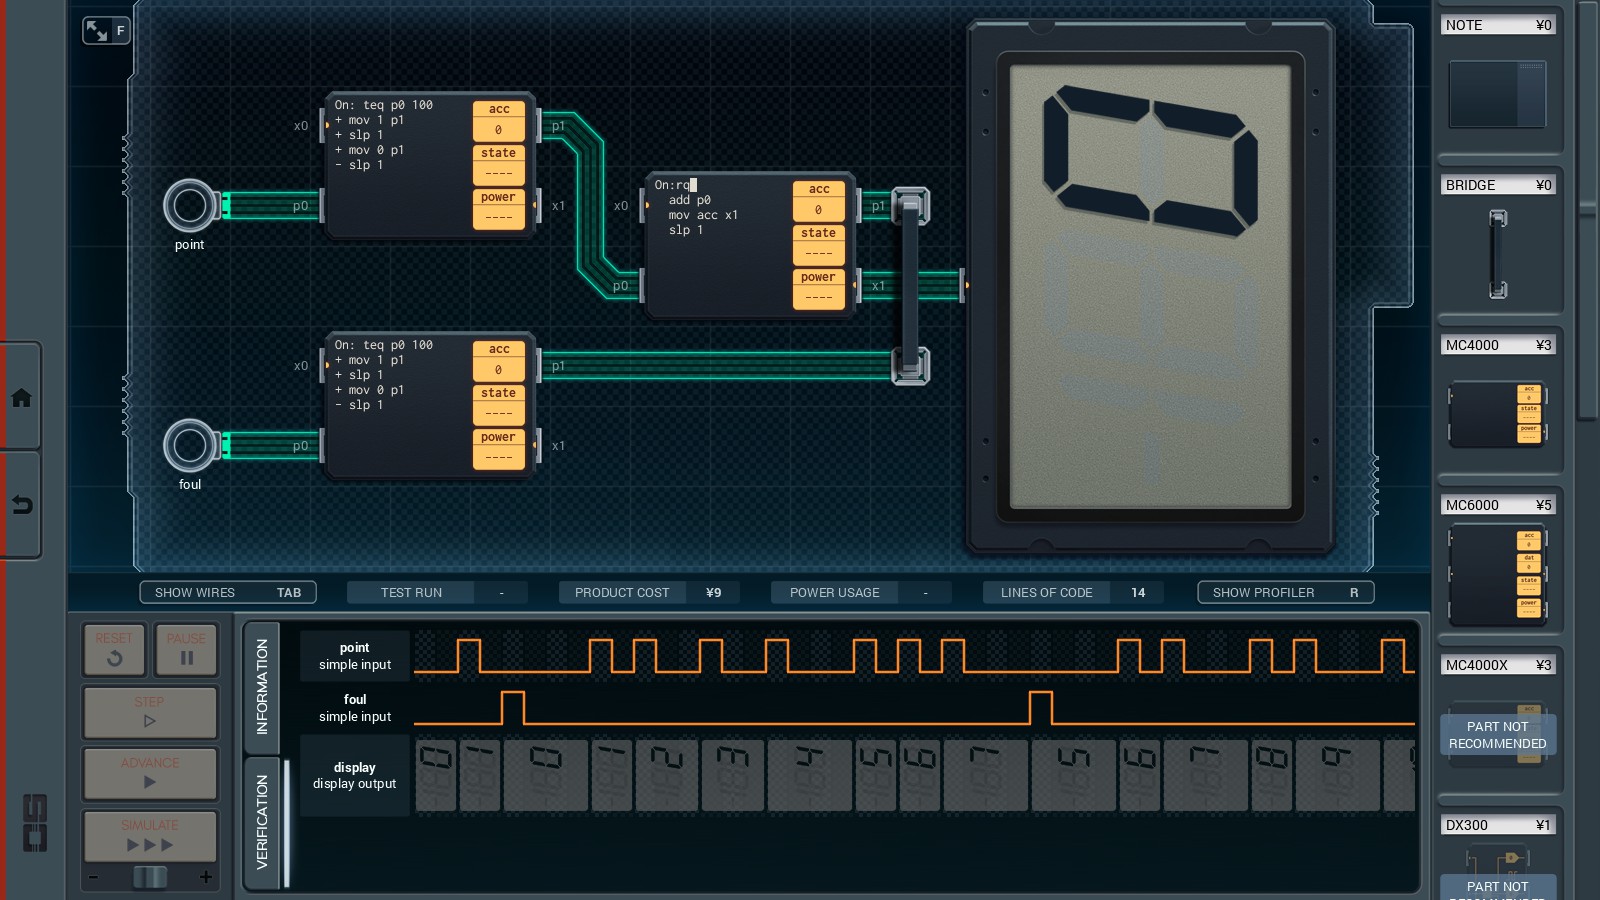
Task: Toggle Show Profiler
Action: (x=1285, y=592)
